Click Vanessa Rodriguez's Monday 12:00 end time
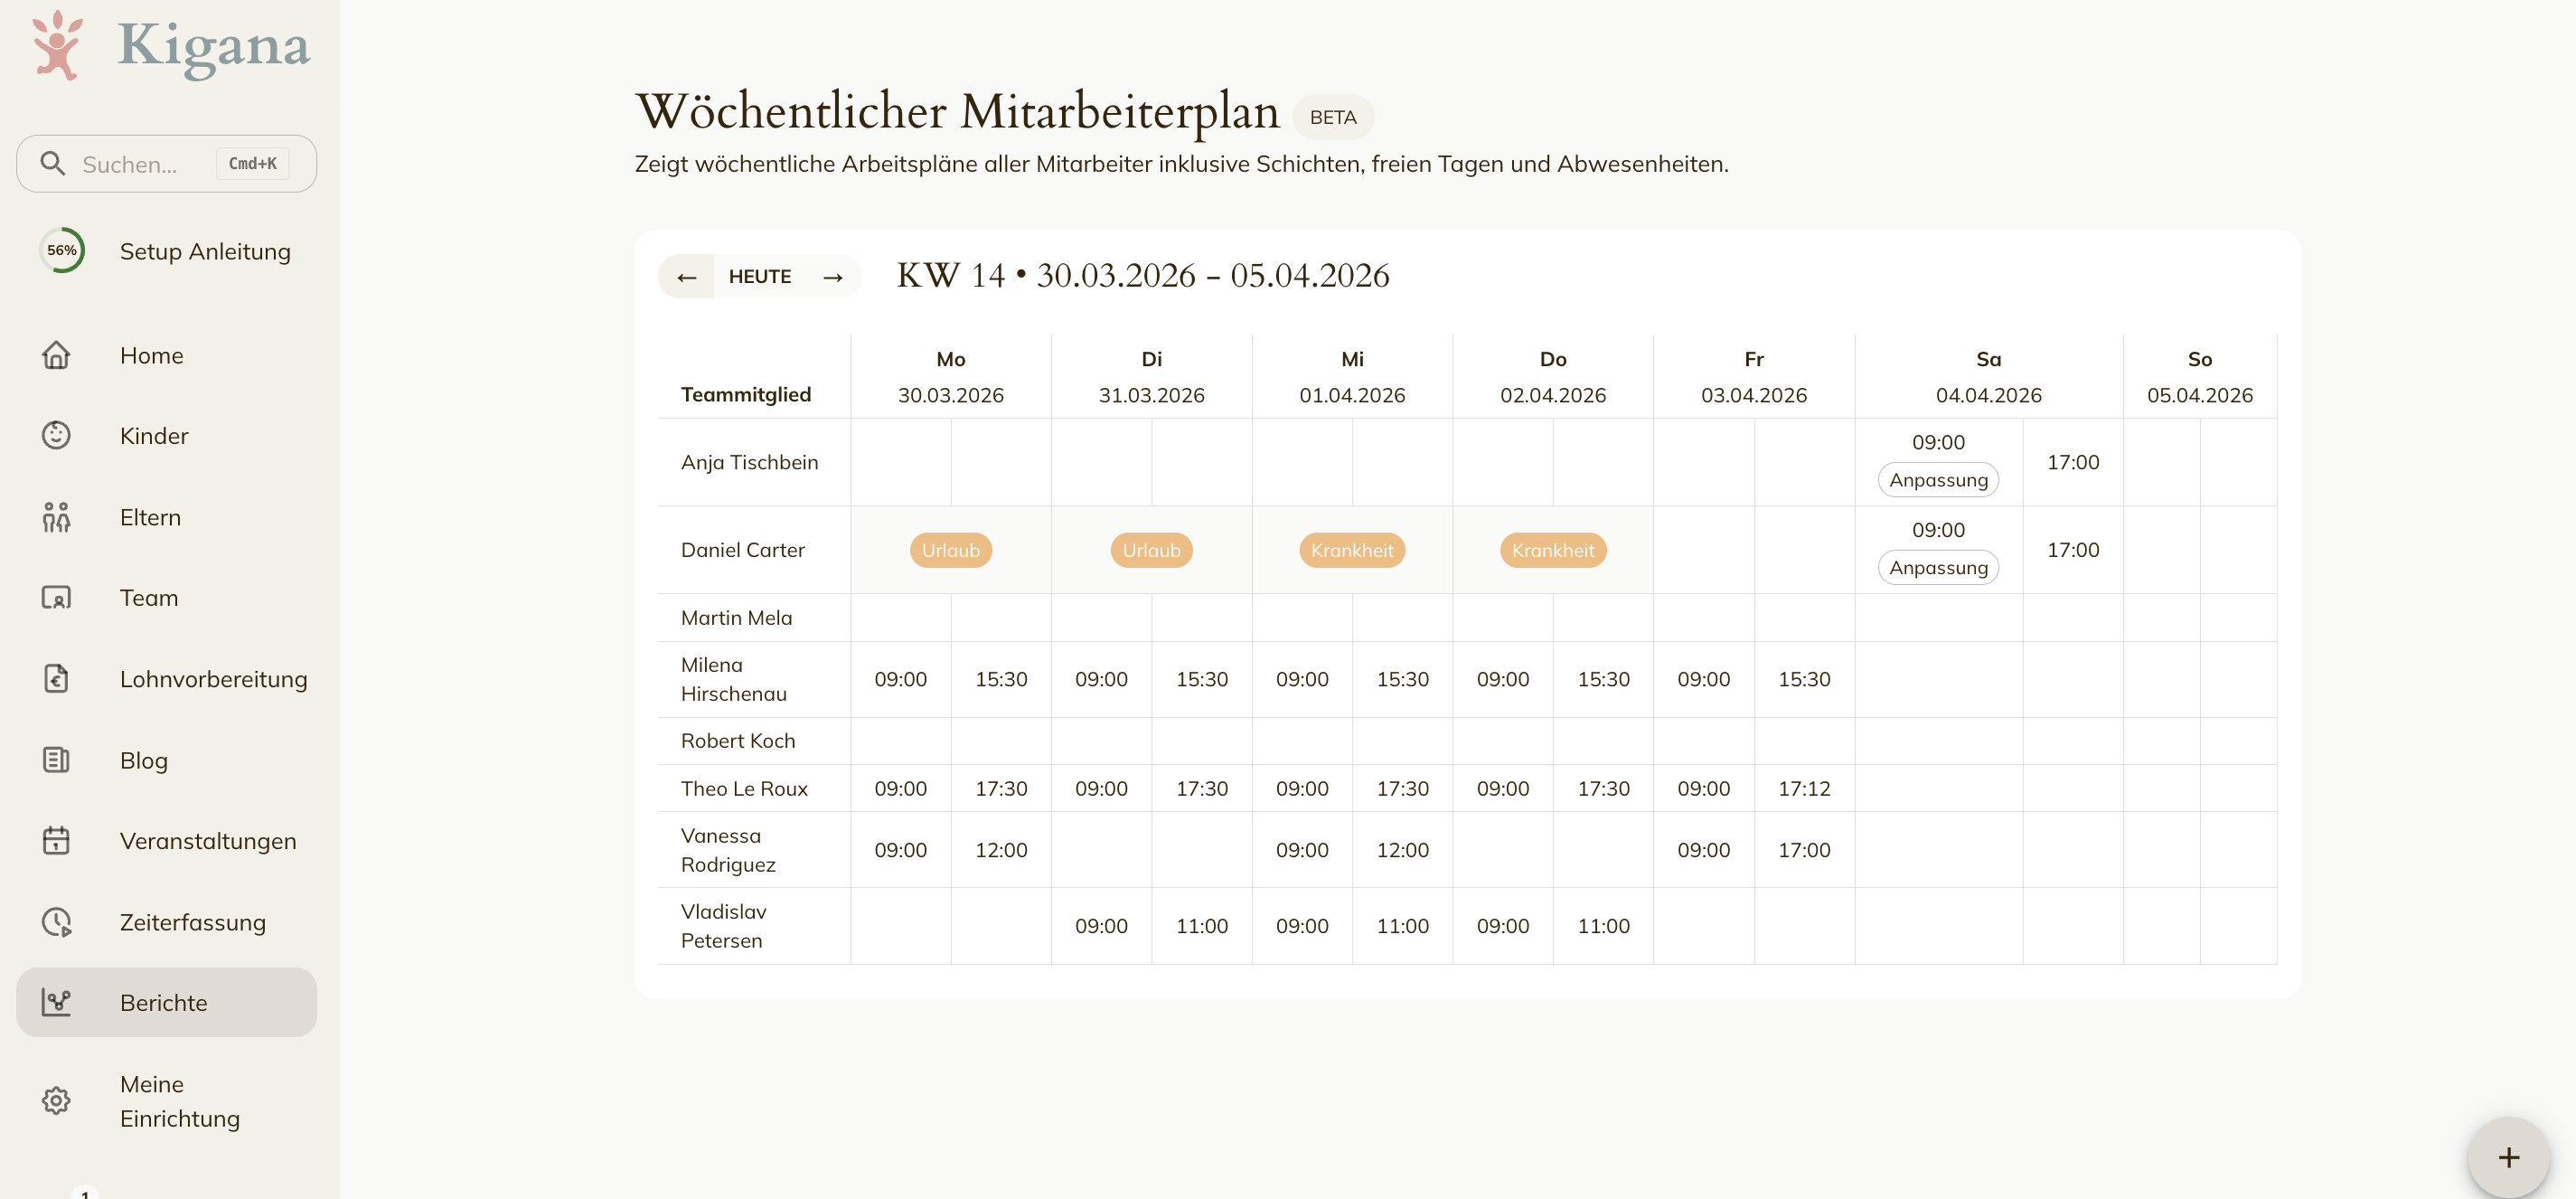 1001,850
